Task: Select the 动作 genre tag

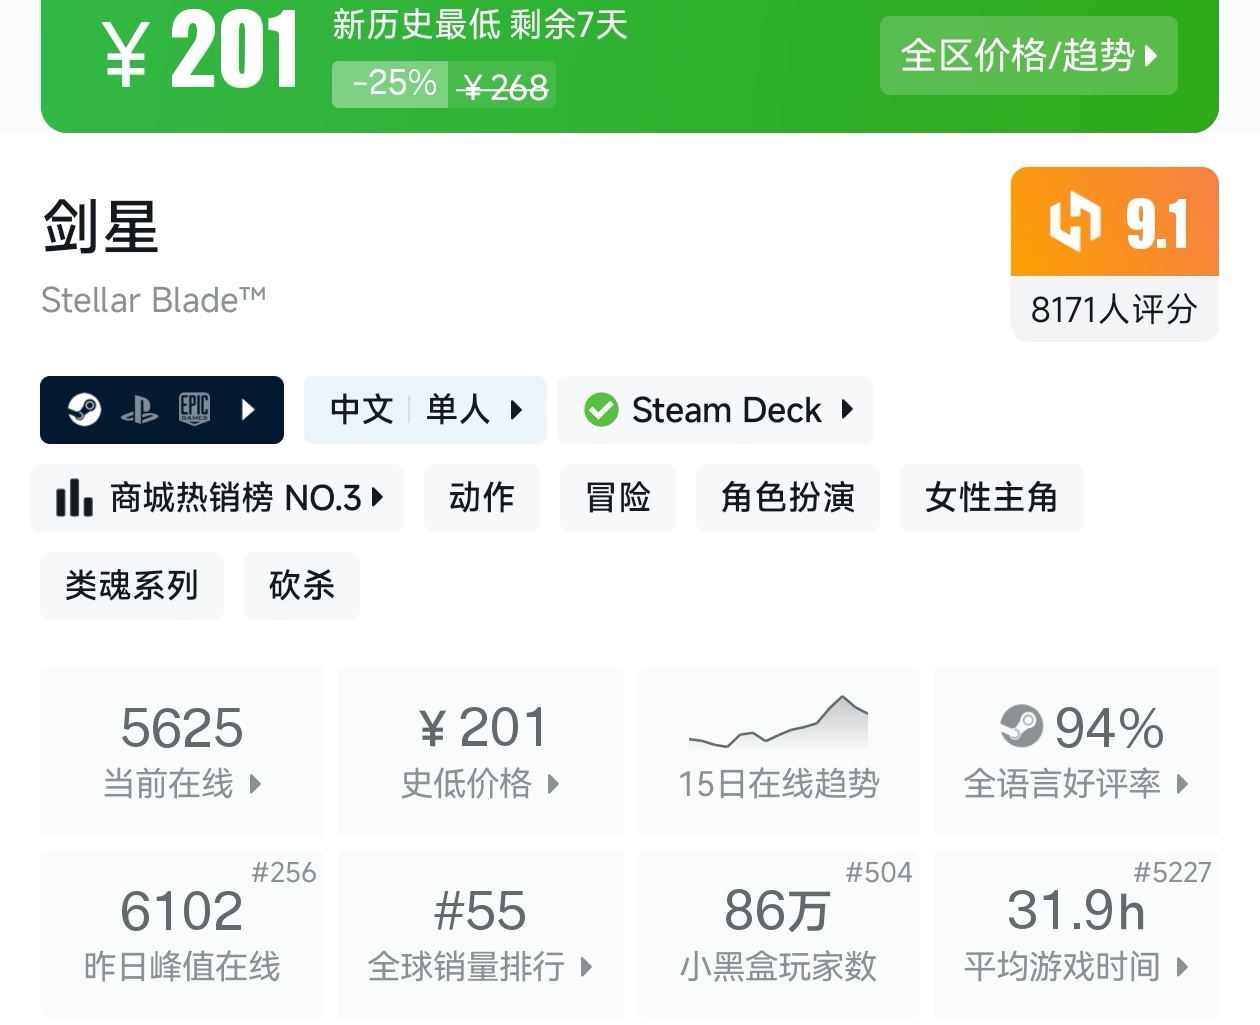Action: tap(482, 497)
